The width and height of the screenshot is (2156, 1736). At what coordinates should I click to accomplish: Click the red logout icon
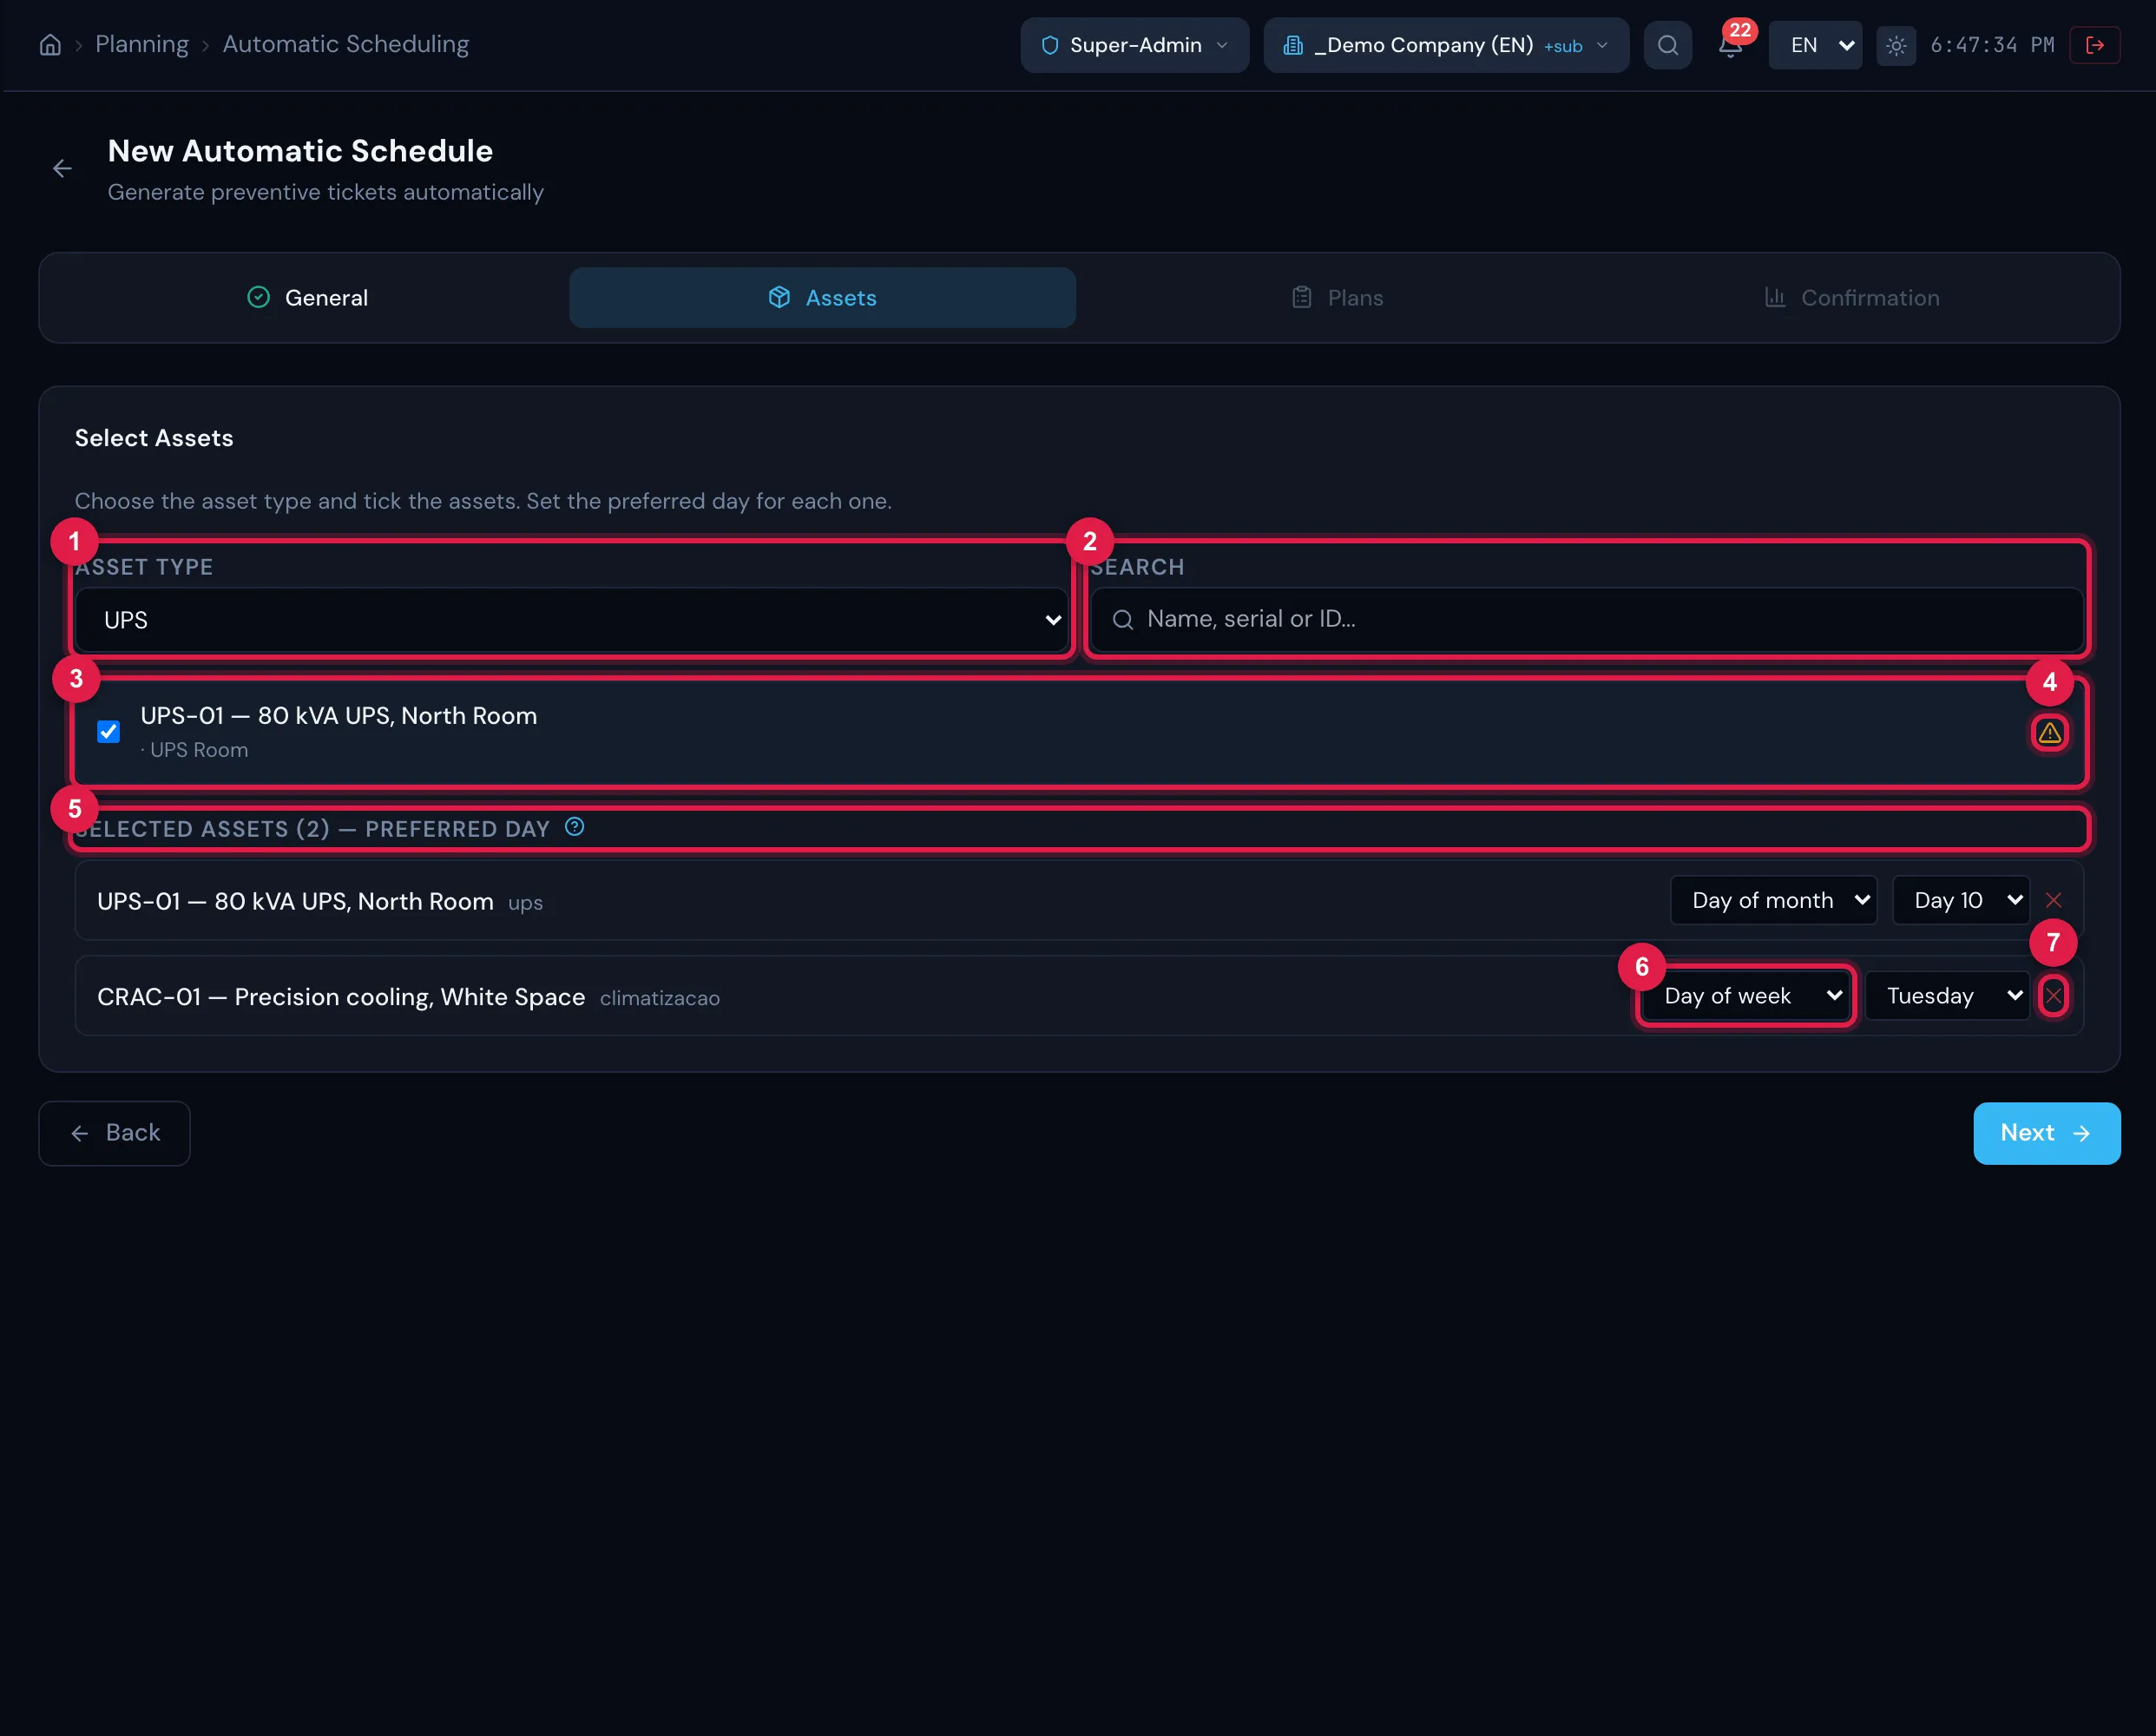pos(2095,45)
